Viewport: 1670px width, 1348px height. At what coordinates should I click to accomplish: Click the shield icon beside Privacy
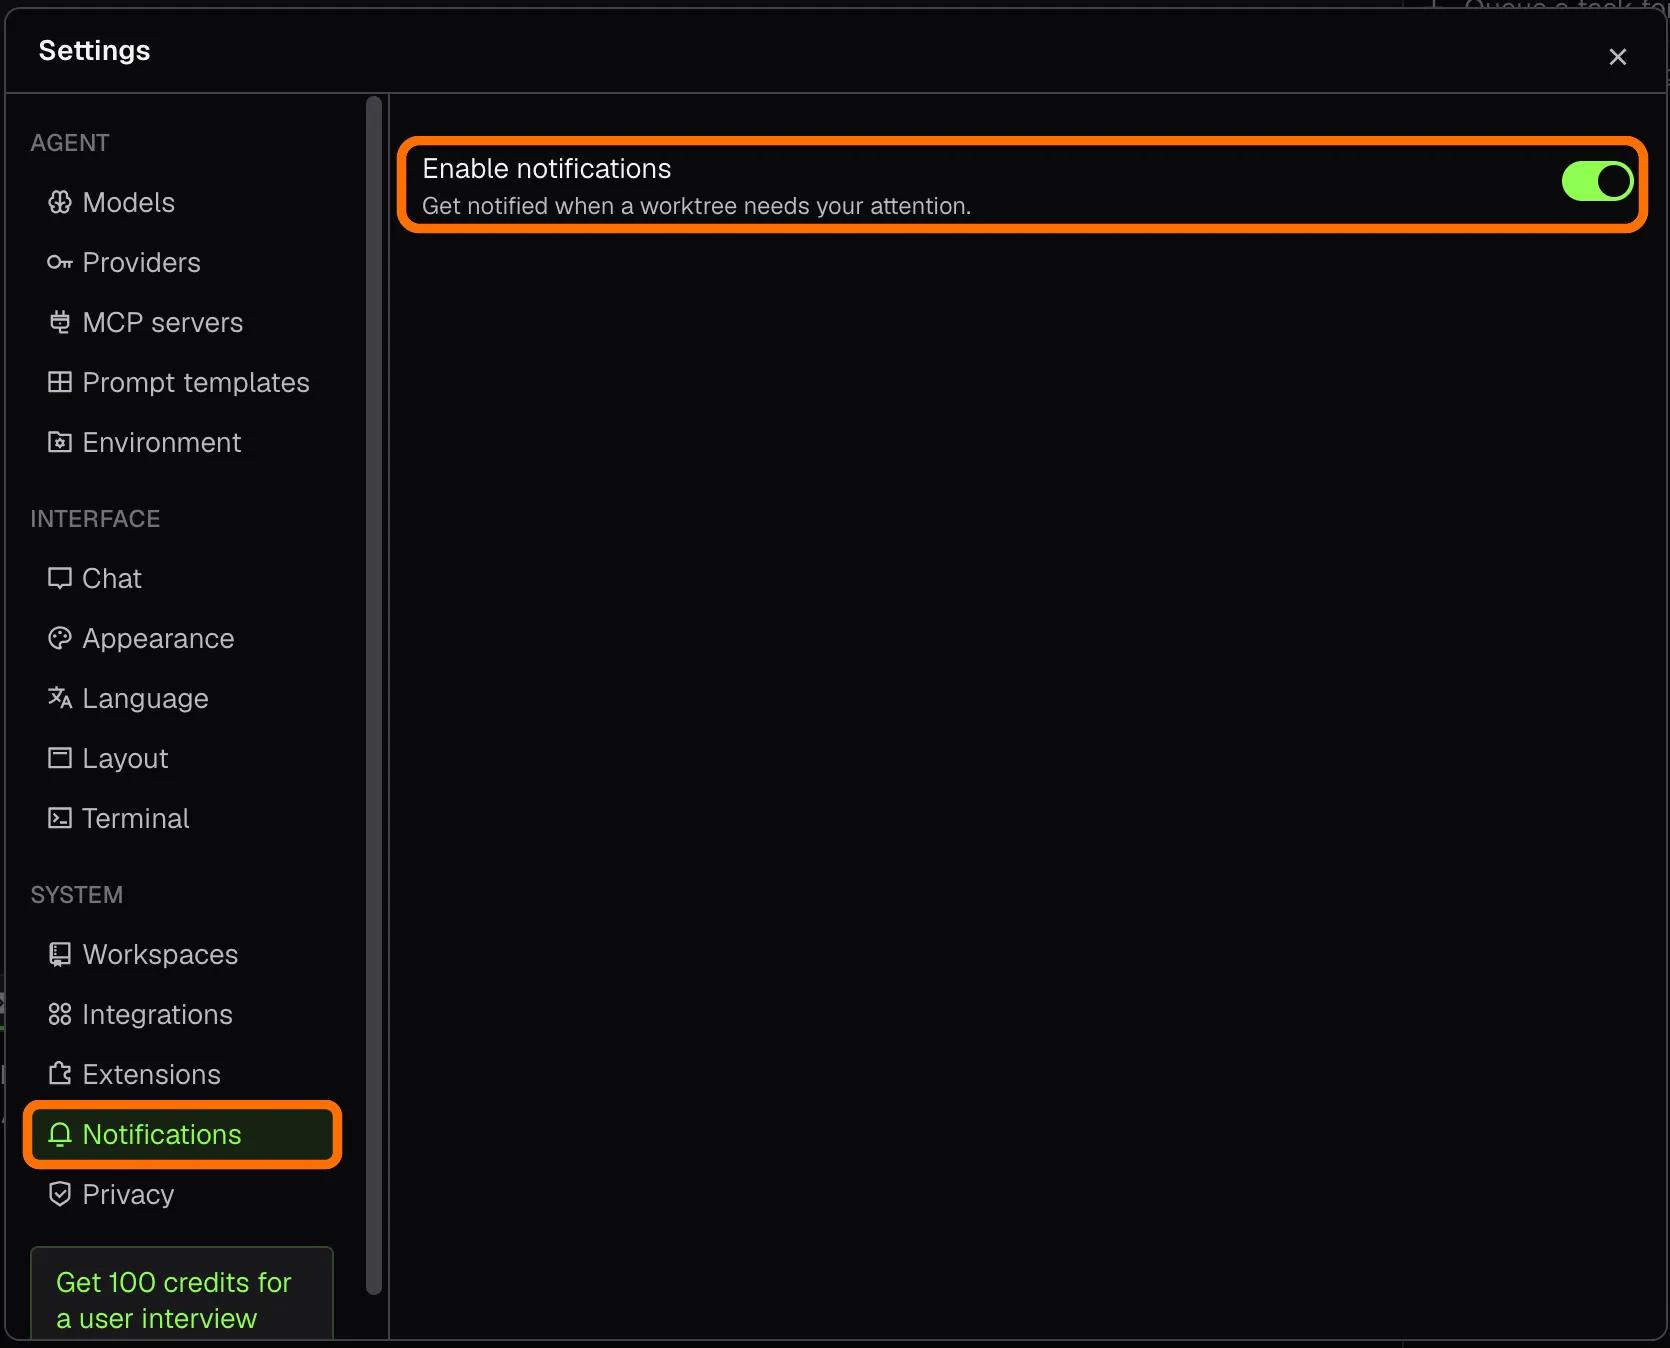[60, 1194]
